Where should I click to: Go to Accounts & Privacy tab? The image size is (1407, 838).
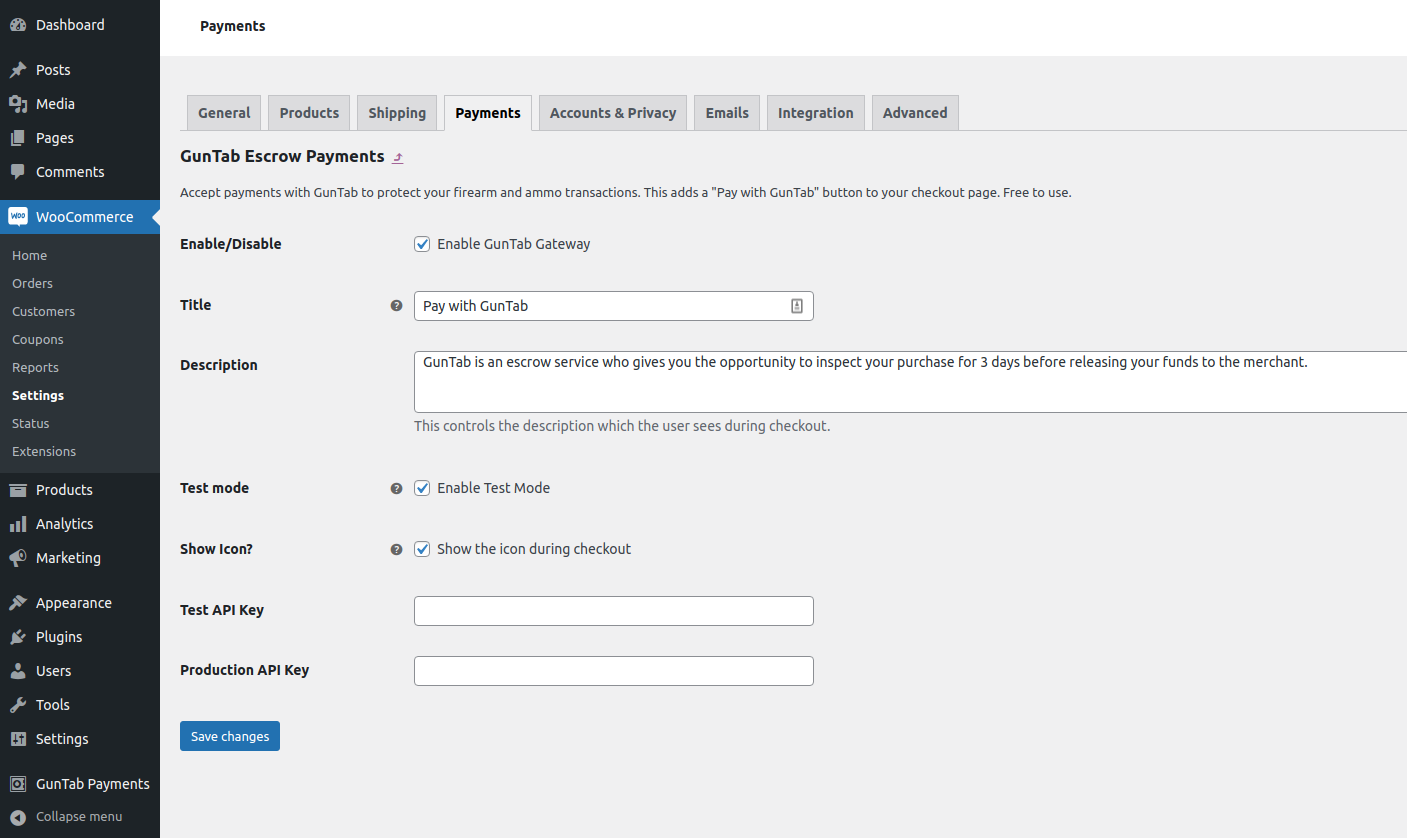(613, 113)
